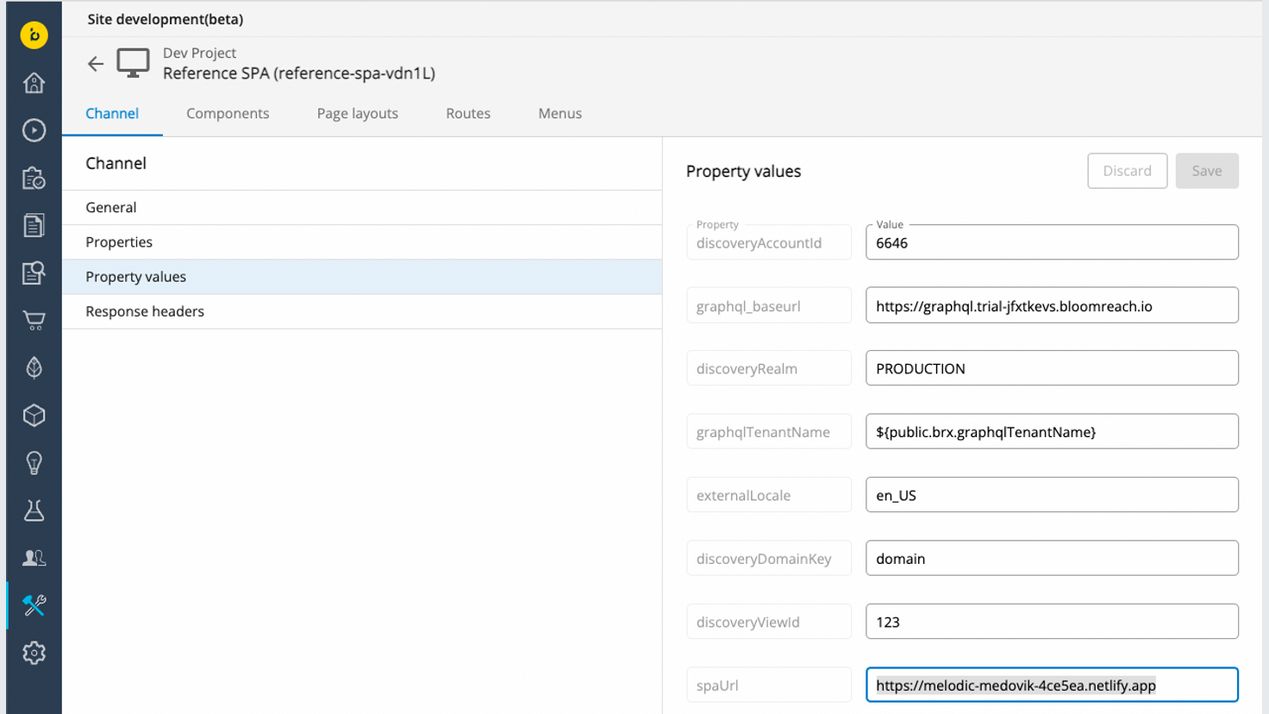Click the Reference SPA channel title

pos(299,73)
